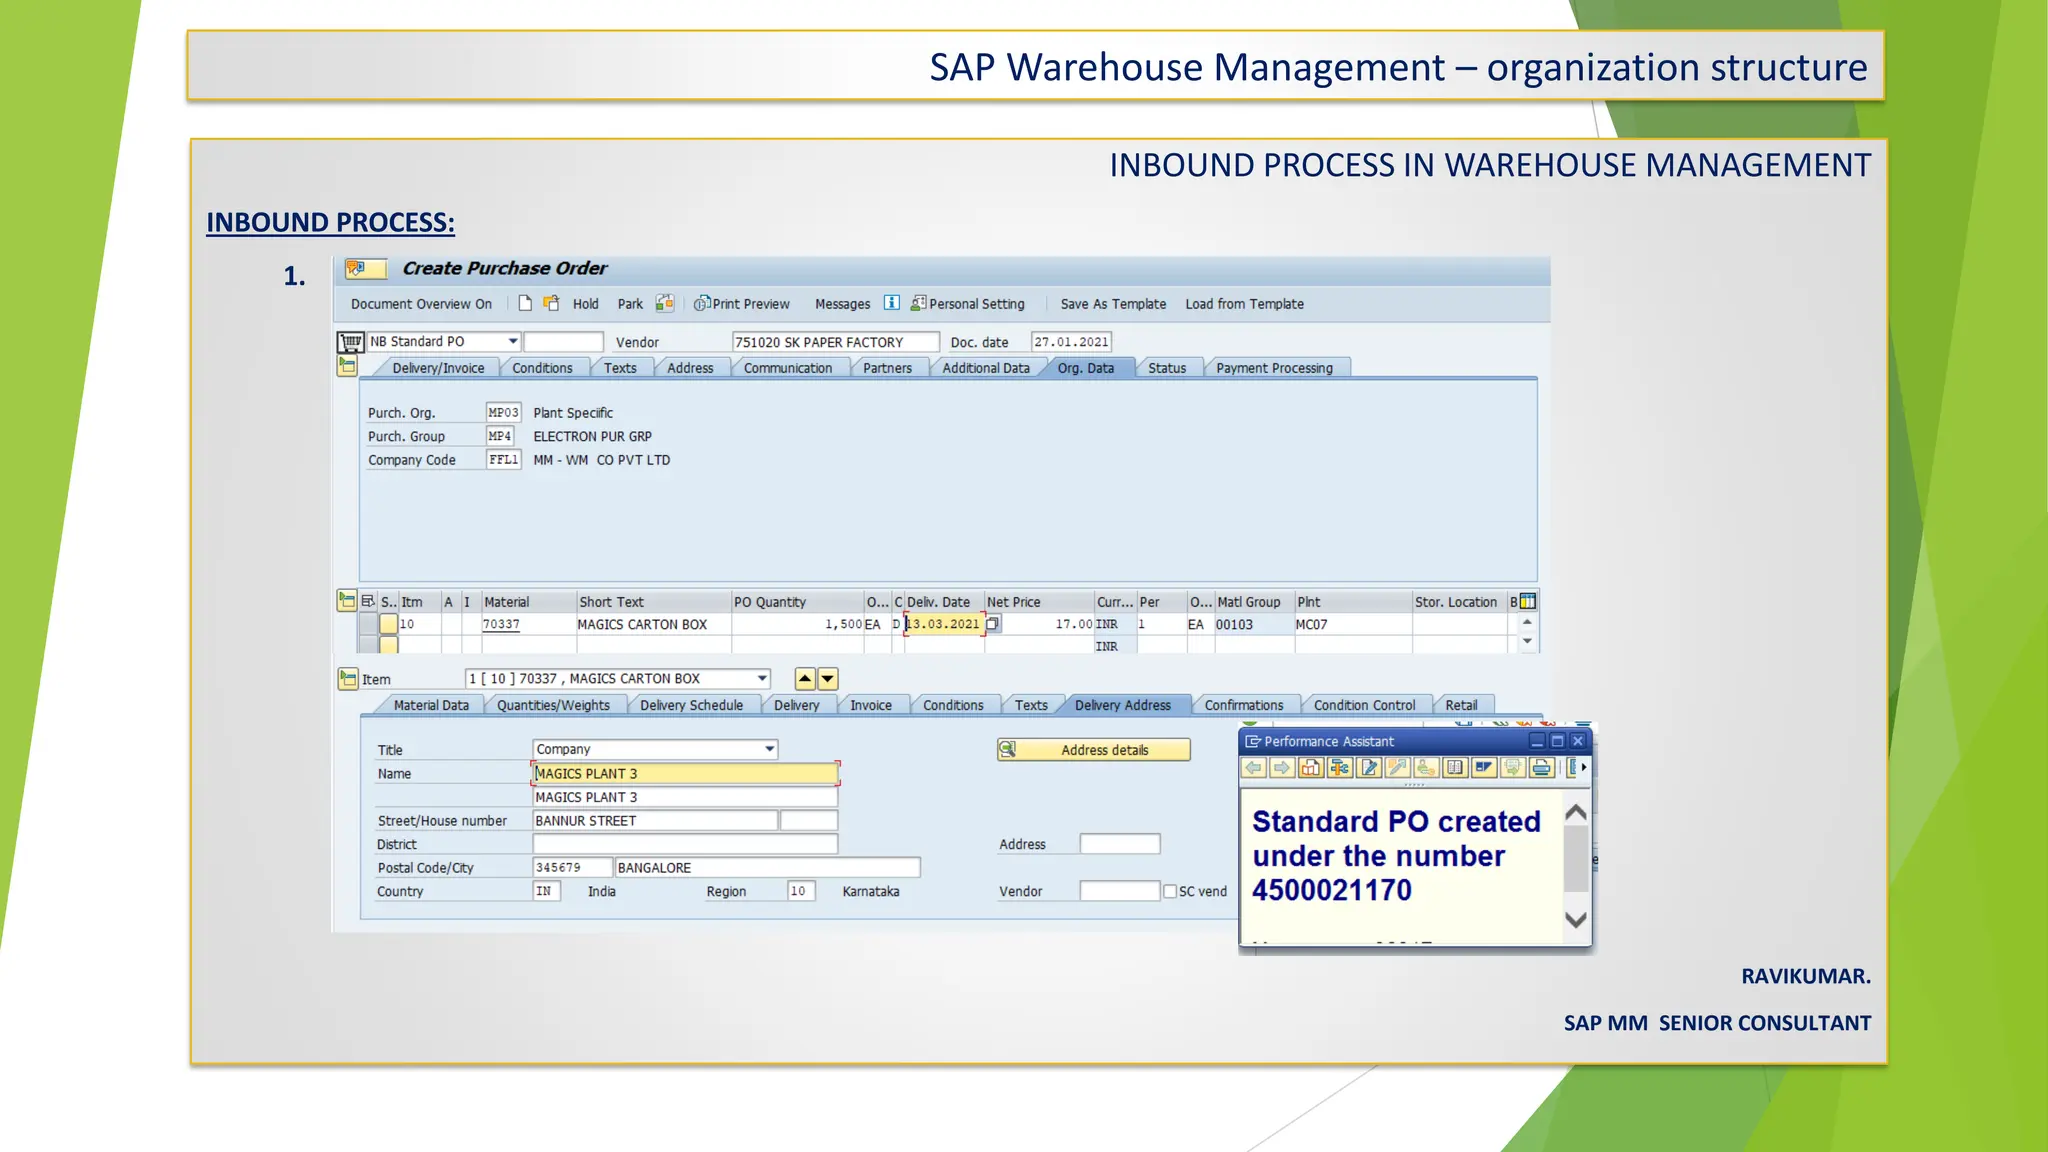Image resolution: width=2048 pixels, height=1152 pixels.
Task: Click the Hold button
Action: pos(586,304)
